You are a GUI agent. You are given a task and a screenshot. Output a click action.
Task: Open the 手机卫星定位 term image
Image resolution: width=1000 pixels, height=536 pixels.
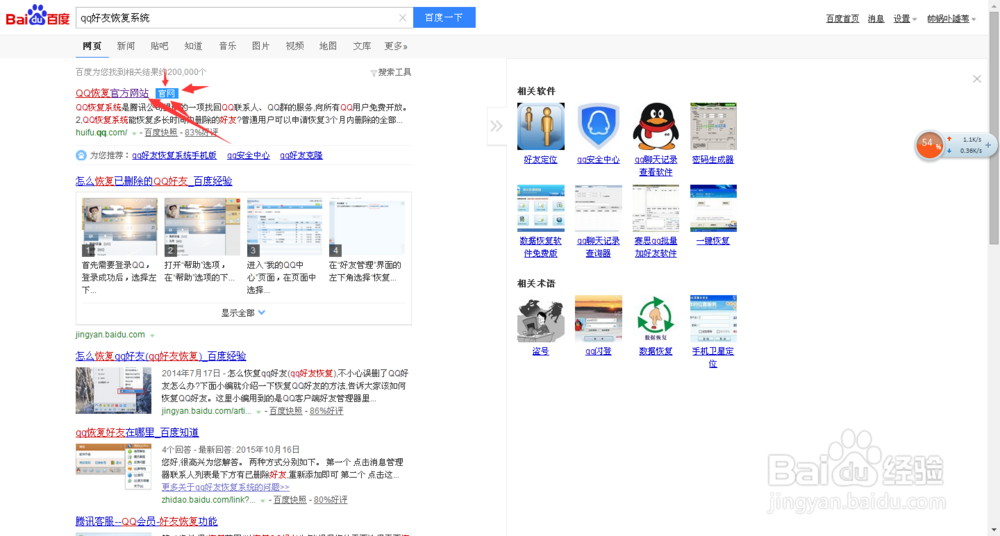tap(713, 318)
